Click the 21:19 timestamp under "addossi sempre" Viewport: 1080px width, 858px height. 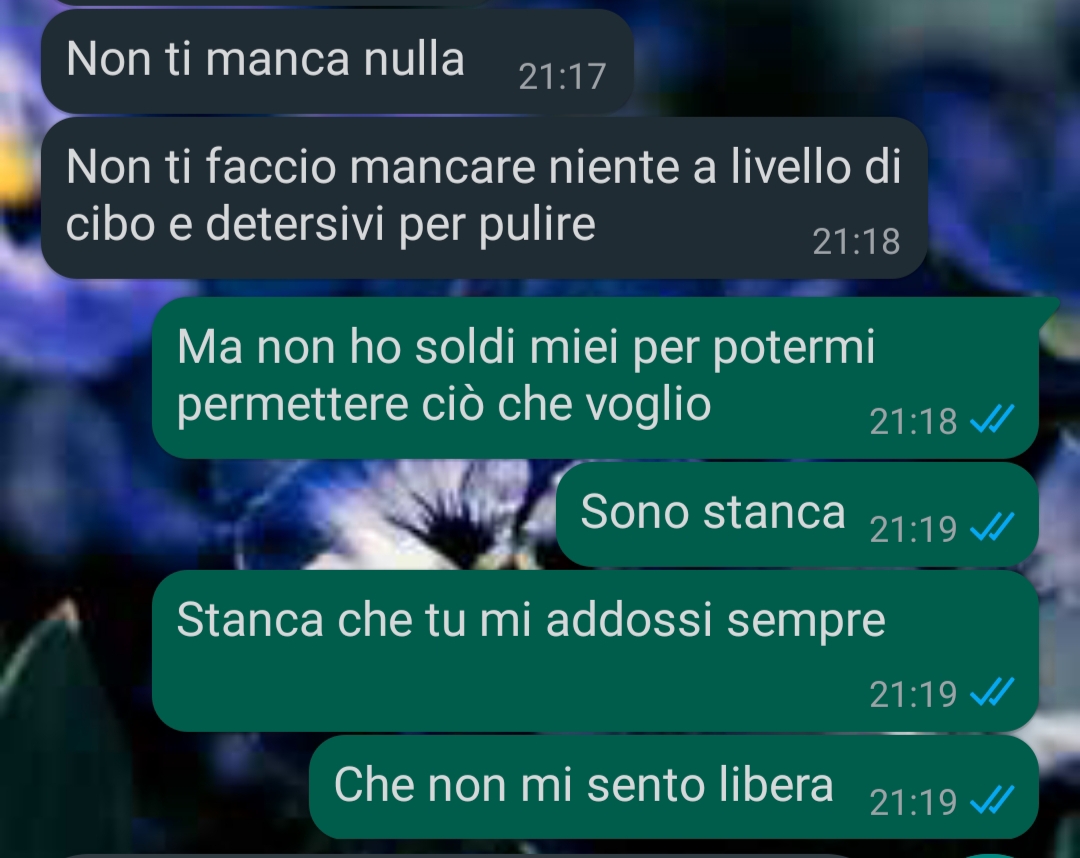(913, 694)
